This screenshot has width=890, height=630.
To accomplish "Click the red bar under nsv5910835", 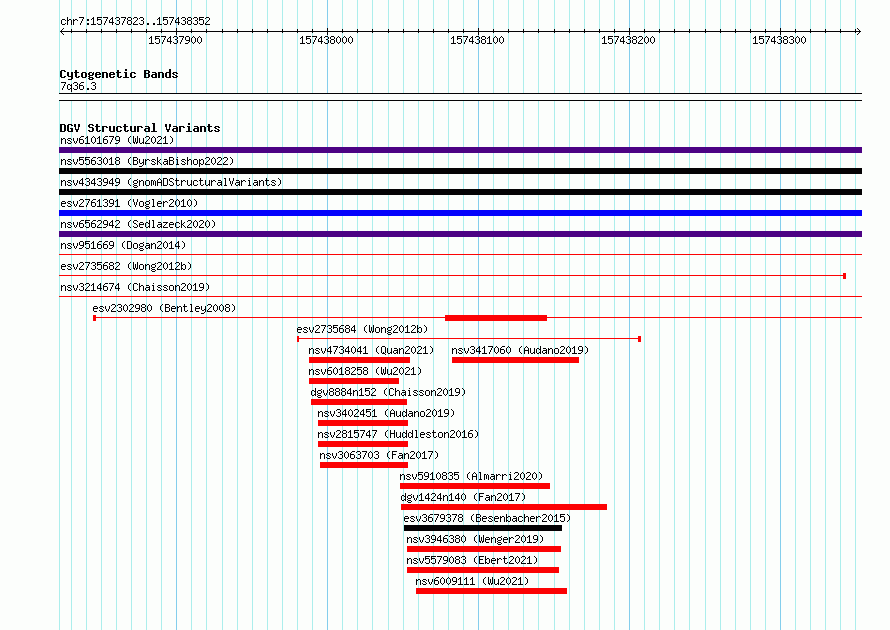I will coord(475,486).
